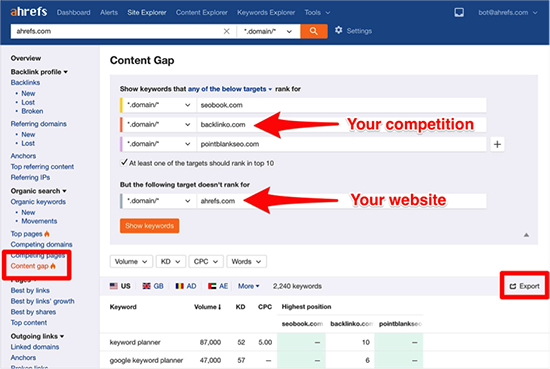Image resolution: width=550 pixels, height=369 pixels.
Task: Open Competing domains link
Action: point(41,244)
